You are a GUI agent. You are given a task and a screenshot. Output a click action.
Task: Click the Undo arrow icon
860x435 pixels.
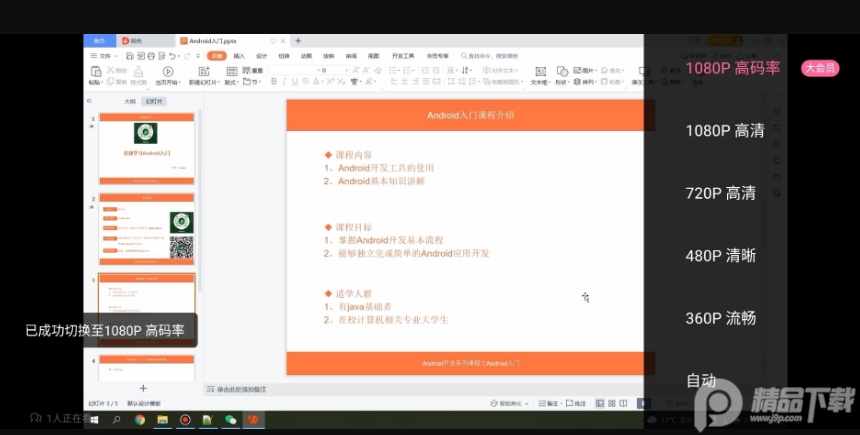click(172, 56)
